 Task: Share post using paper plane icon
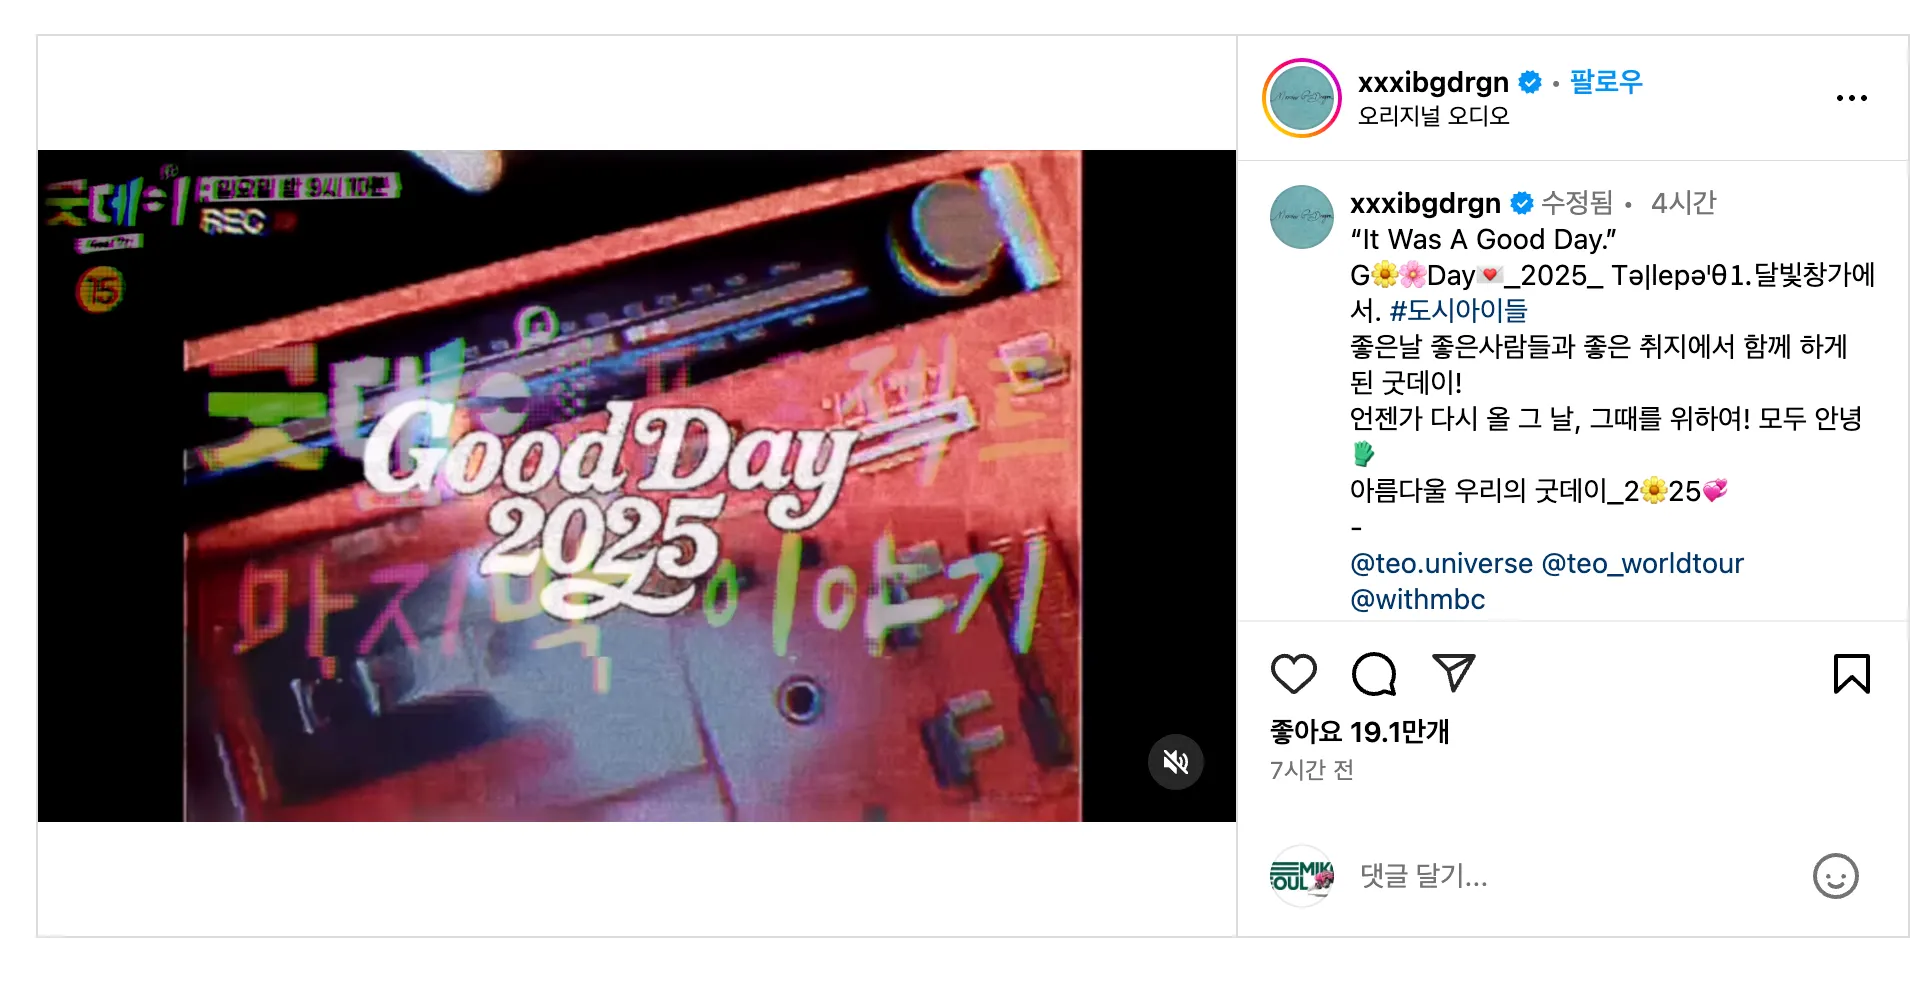coord(1454,673)
